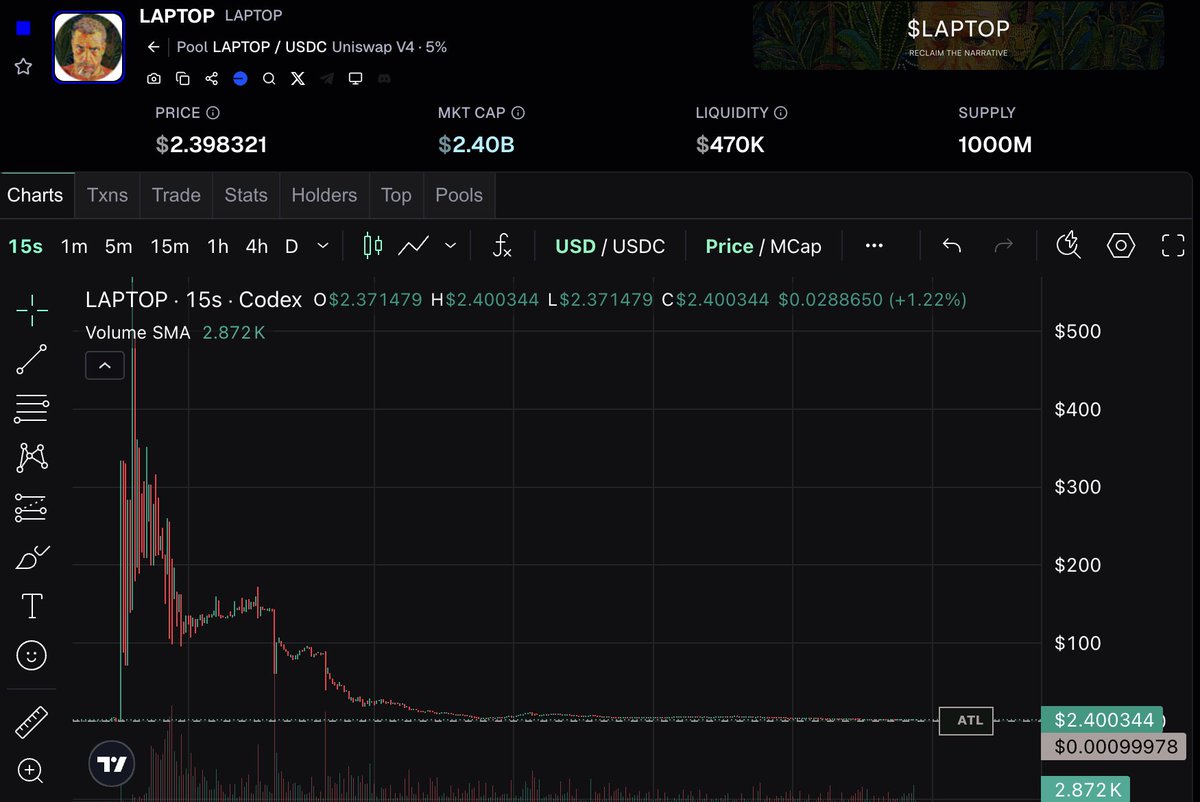Add LAPTOP to favorites with star icon
The image size is (1200, 802).
(x=23, y=66)
